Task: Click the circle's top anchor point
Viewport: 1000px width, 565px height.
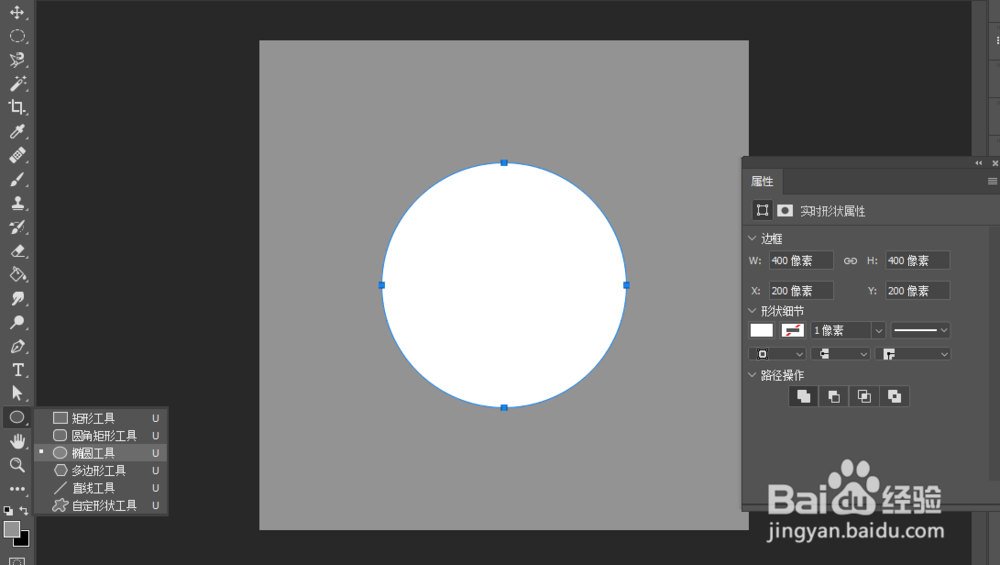Action: (x=504, y=163)
